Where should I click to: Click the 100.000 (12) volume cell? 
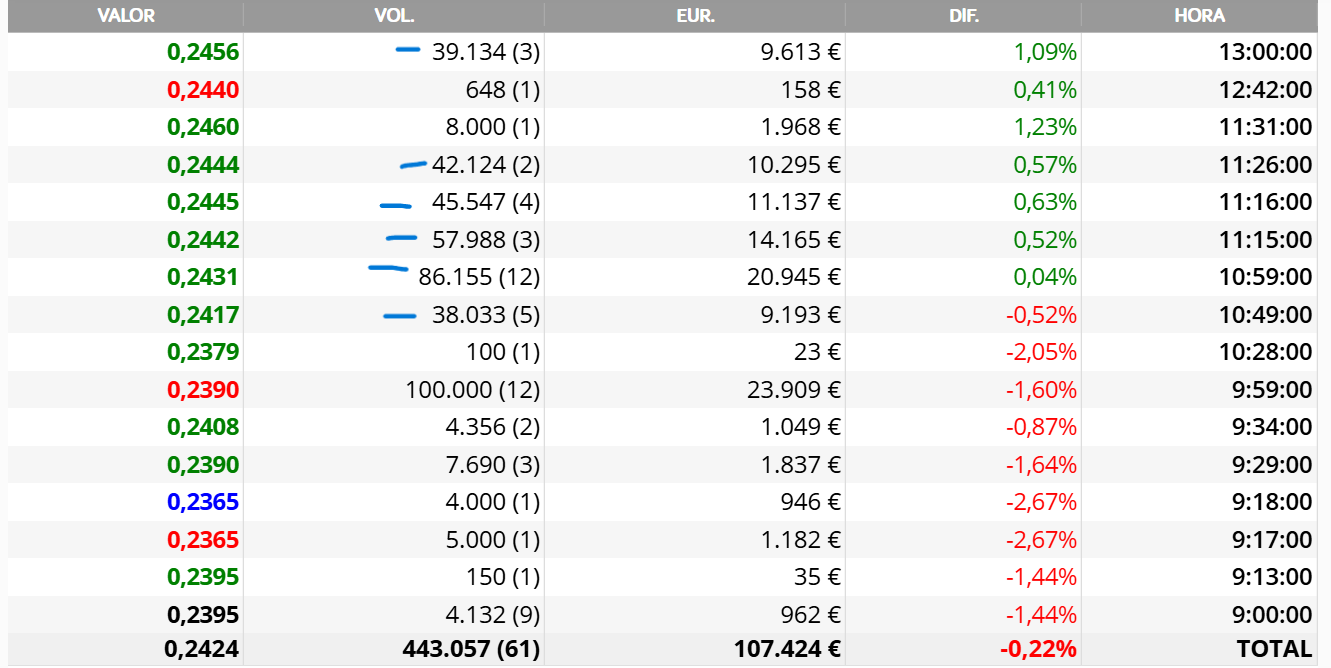473,390
